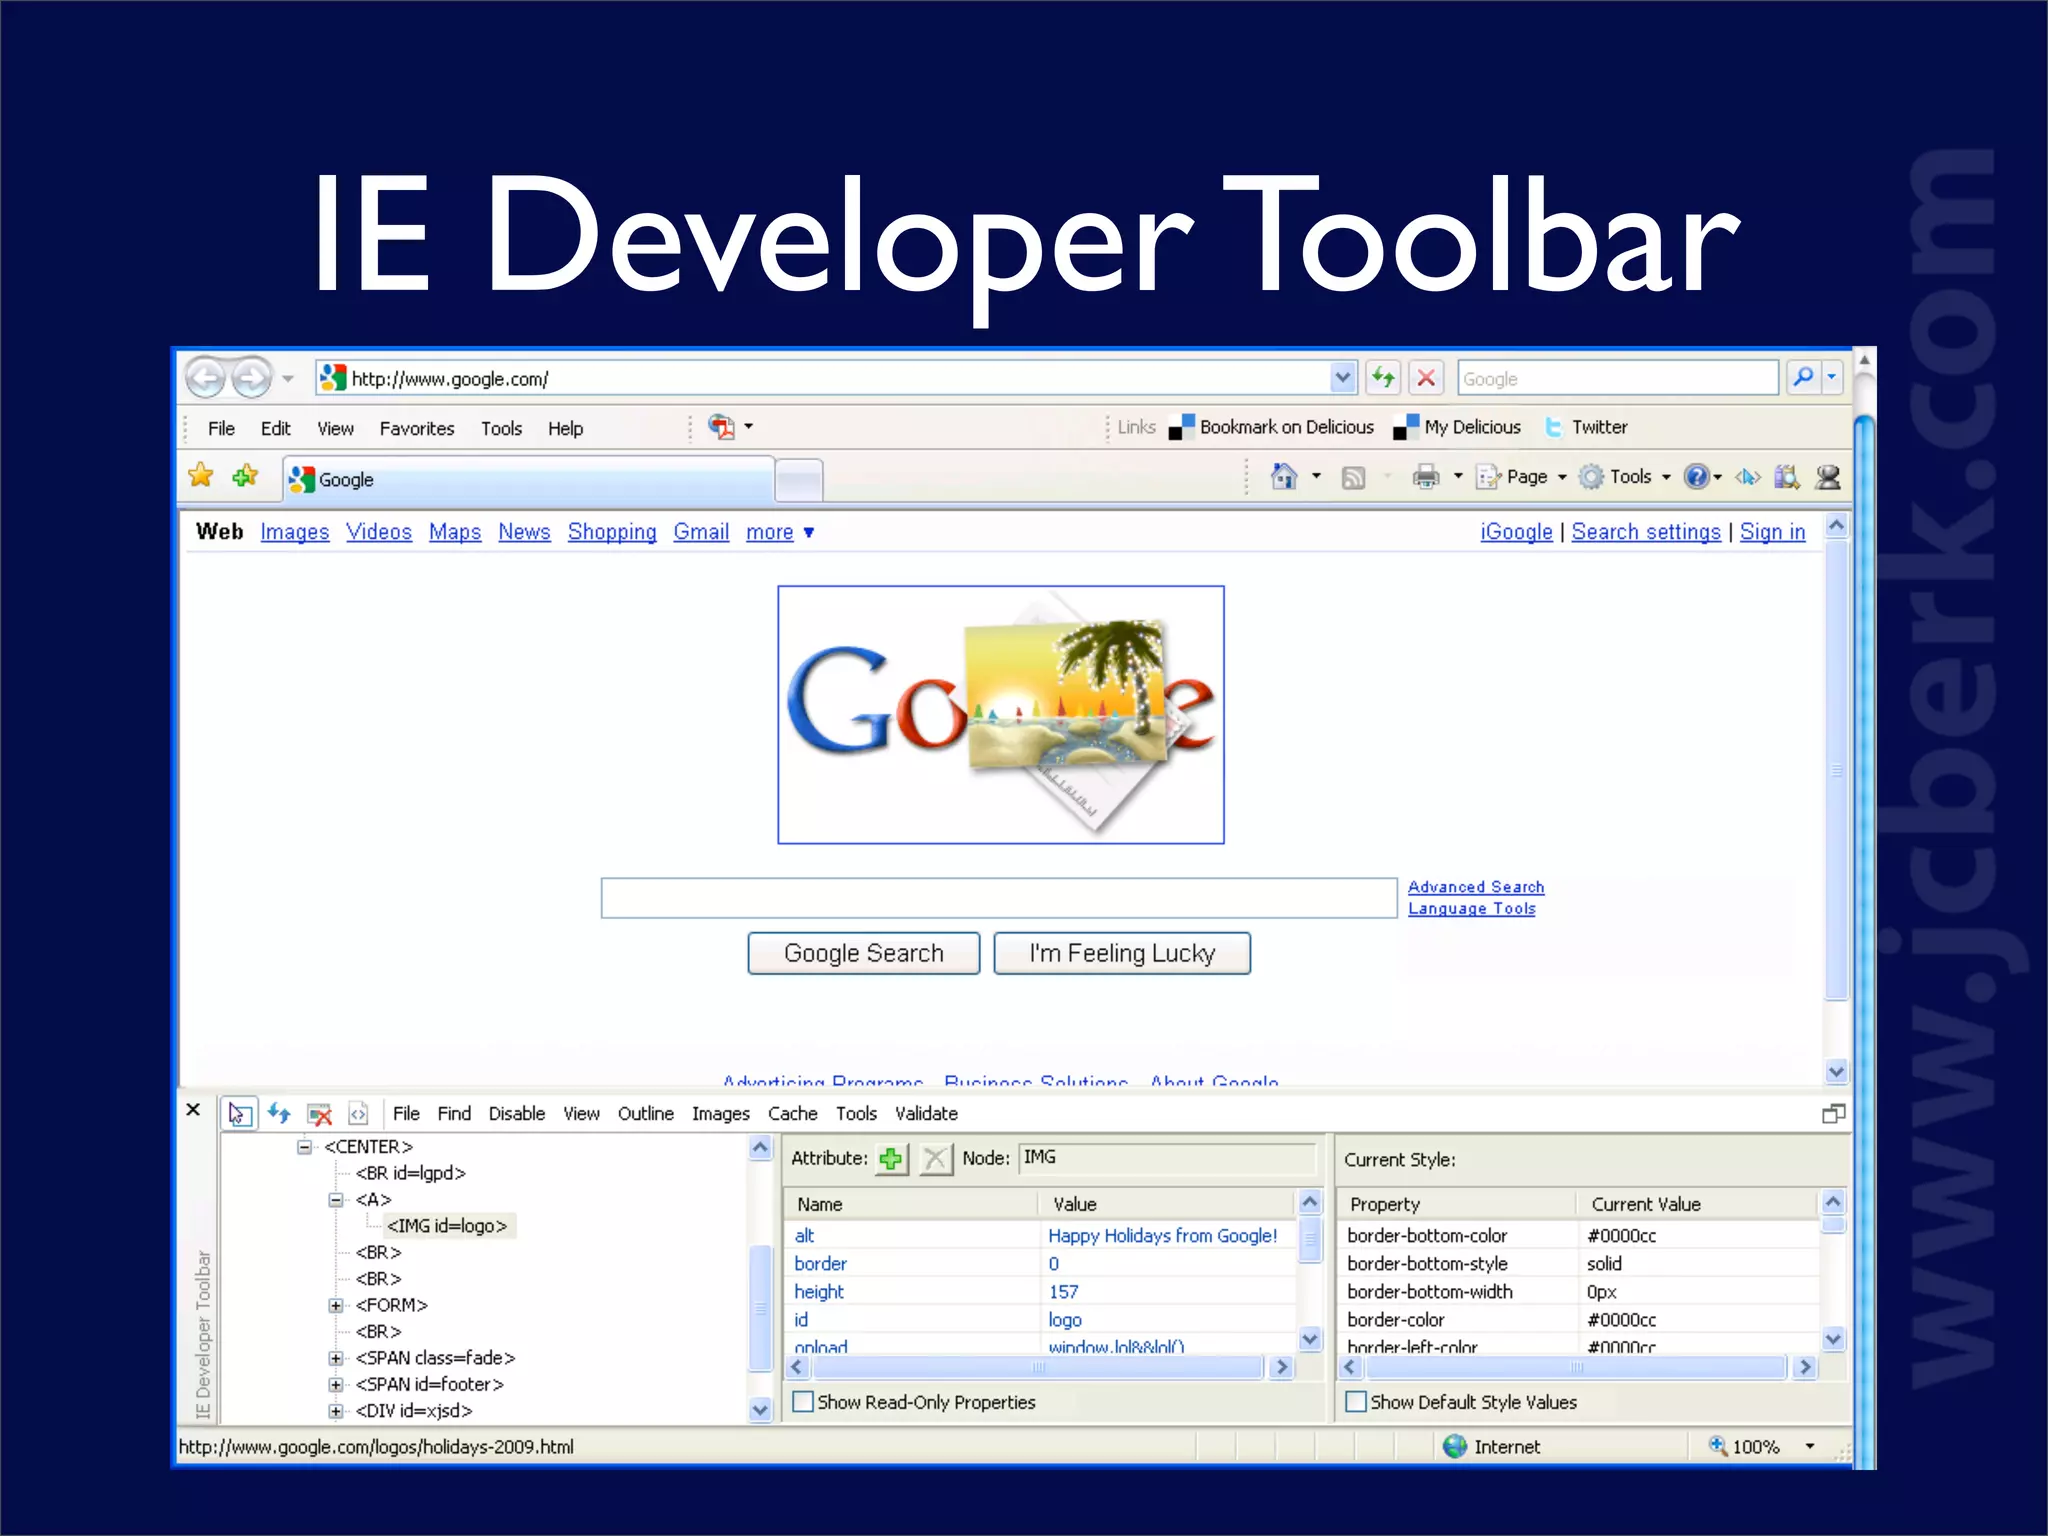The width and height of the screenshot is (2048, 1536).
Task: Add attribute with green plus icon
Action: coord(890,1159)
